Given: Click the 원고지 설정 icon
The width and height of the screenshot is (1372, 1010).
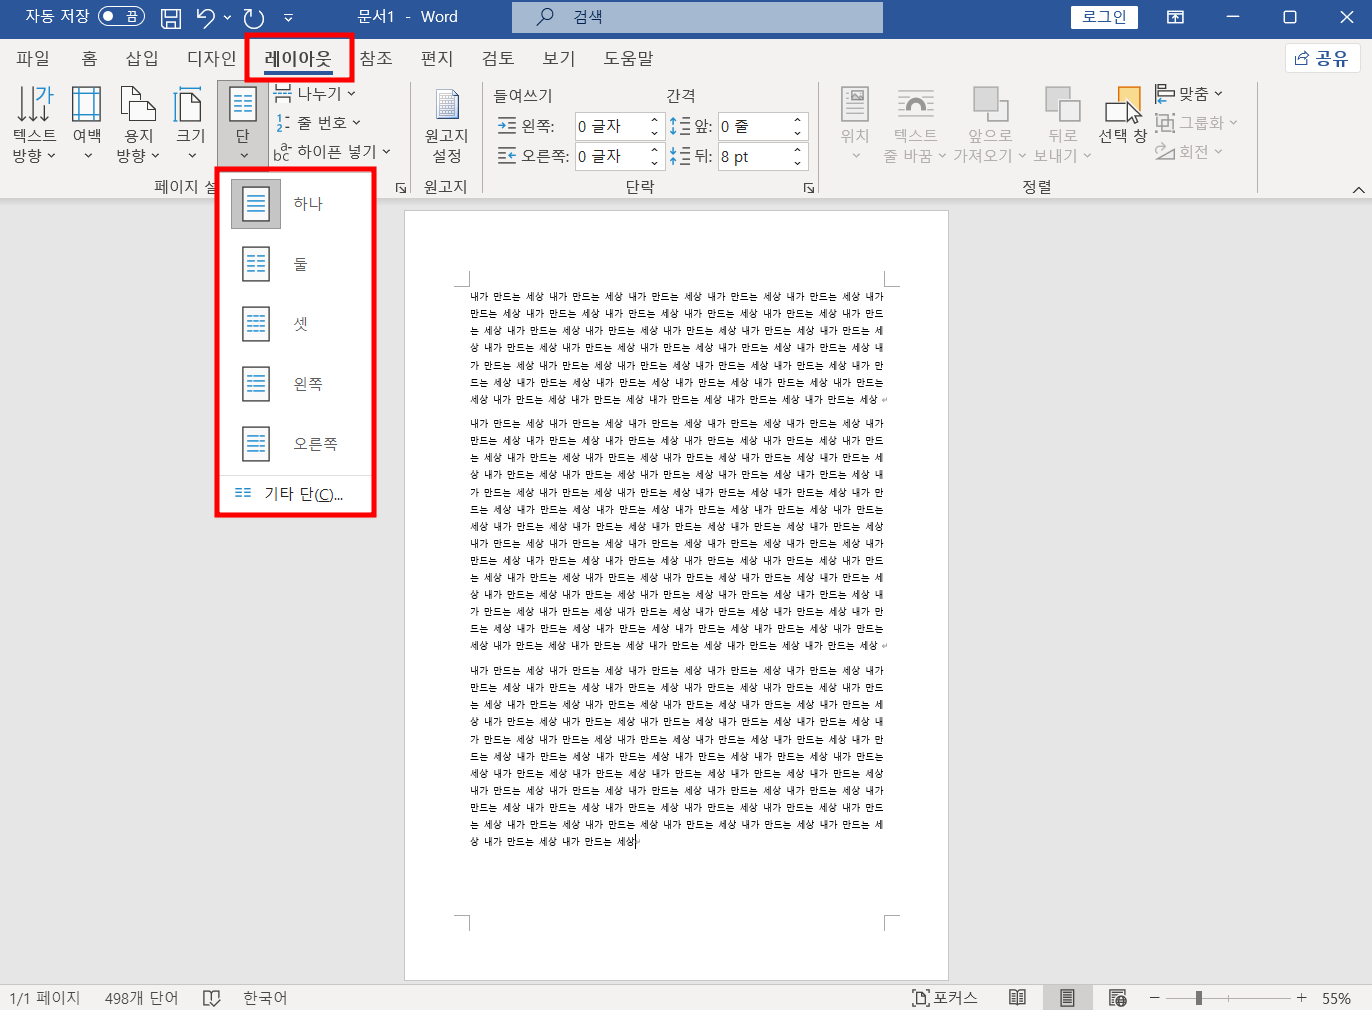Looking at the screenshot, I should click(446, 126).
